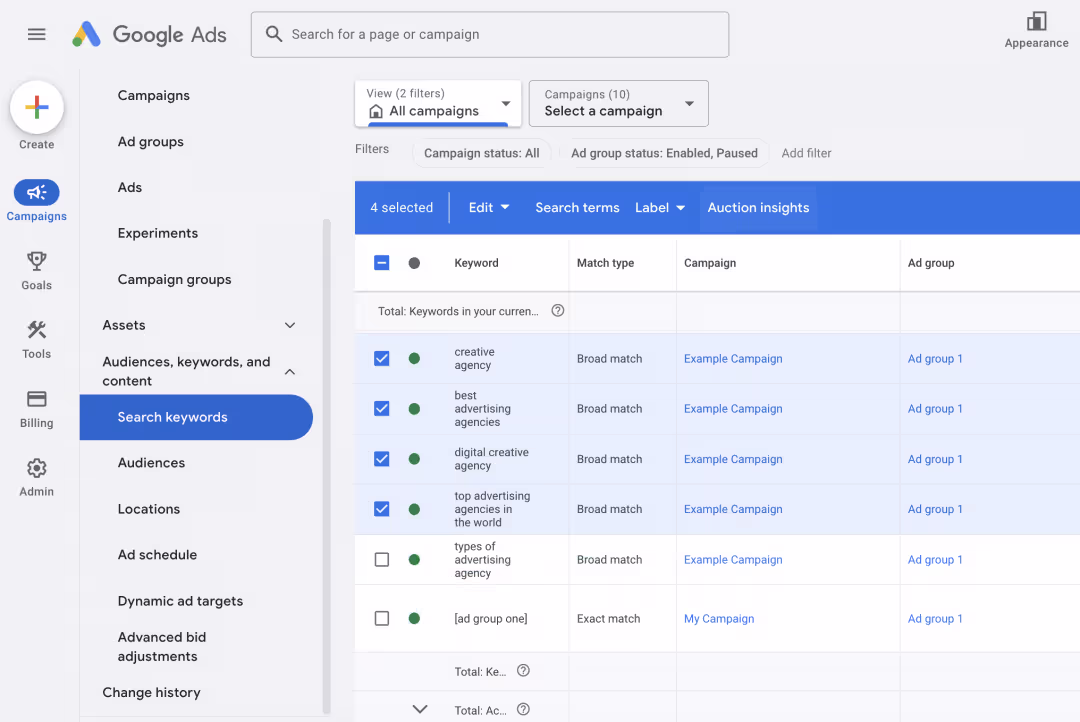Open the Select a campaign dropdown
The height and width of the screenshot is (722, 1080).
[x=619, y=103]
